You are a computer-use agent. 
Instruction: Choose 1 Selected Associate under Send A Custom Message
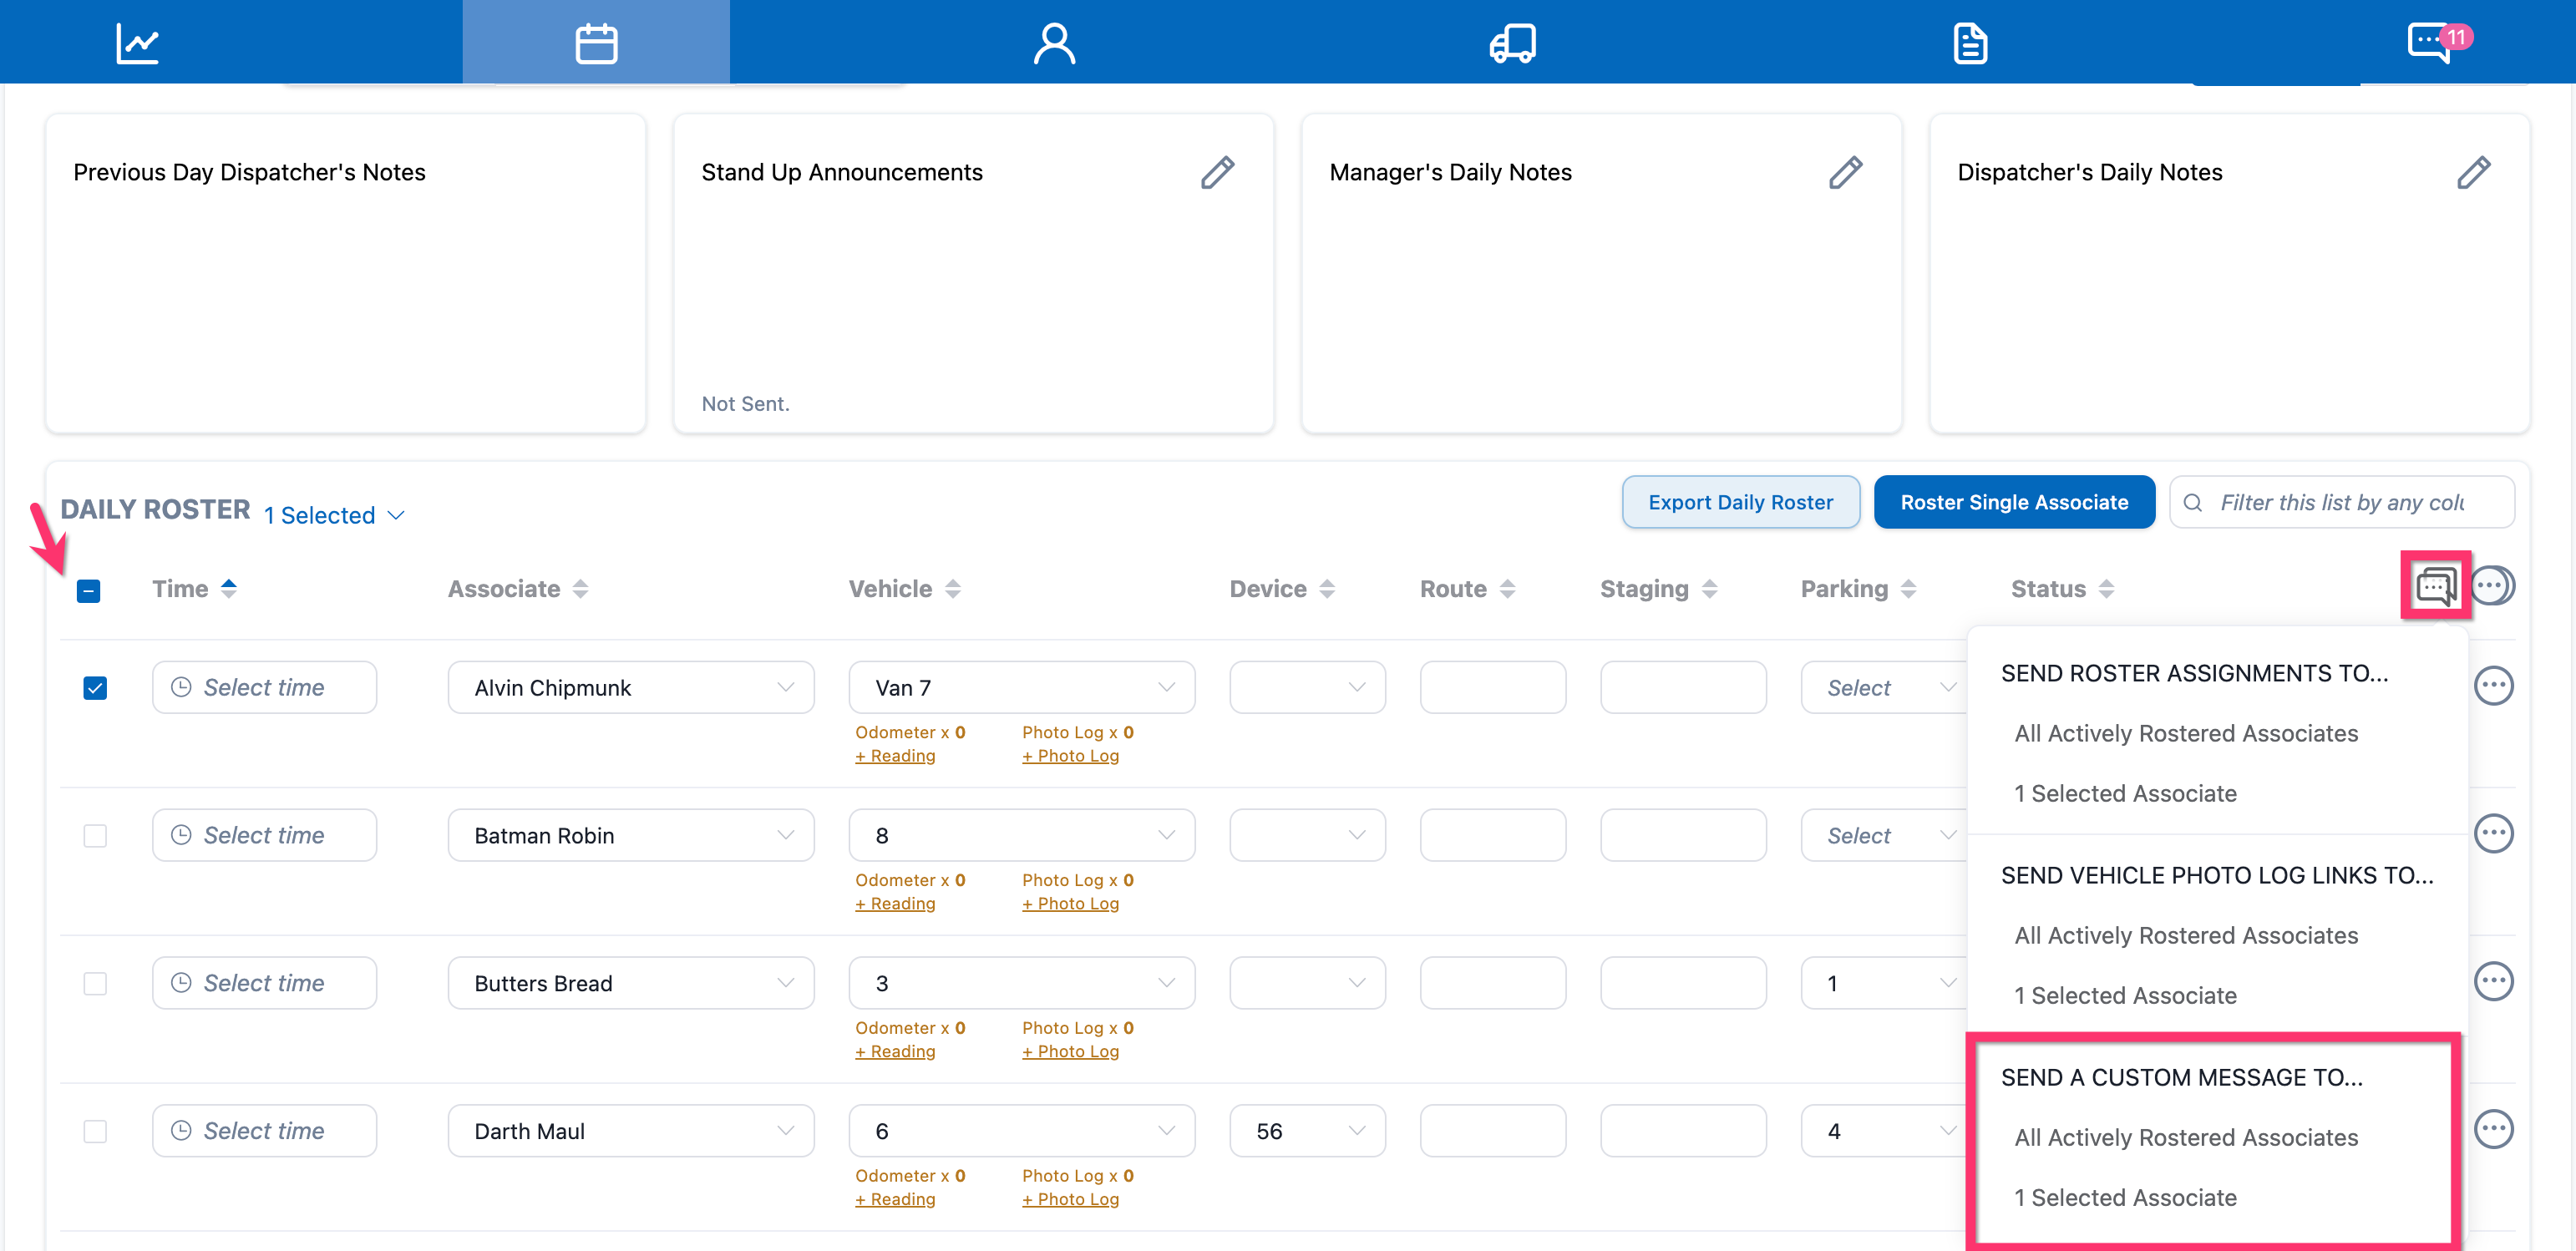pyautogui.click(x=2125, y=1197)
